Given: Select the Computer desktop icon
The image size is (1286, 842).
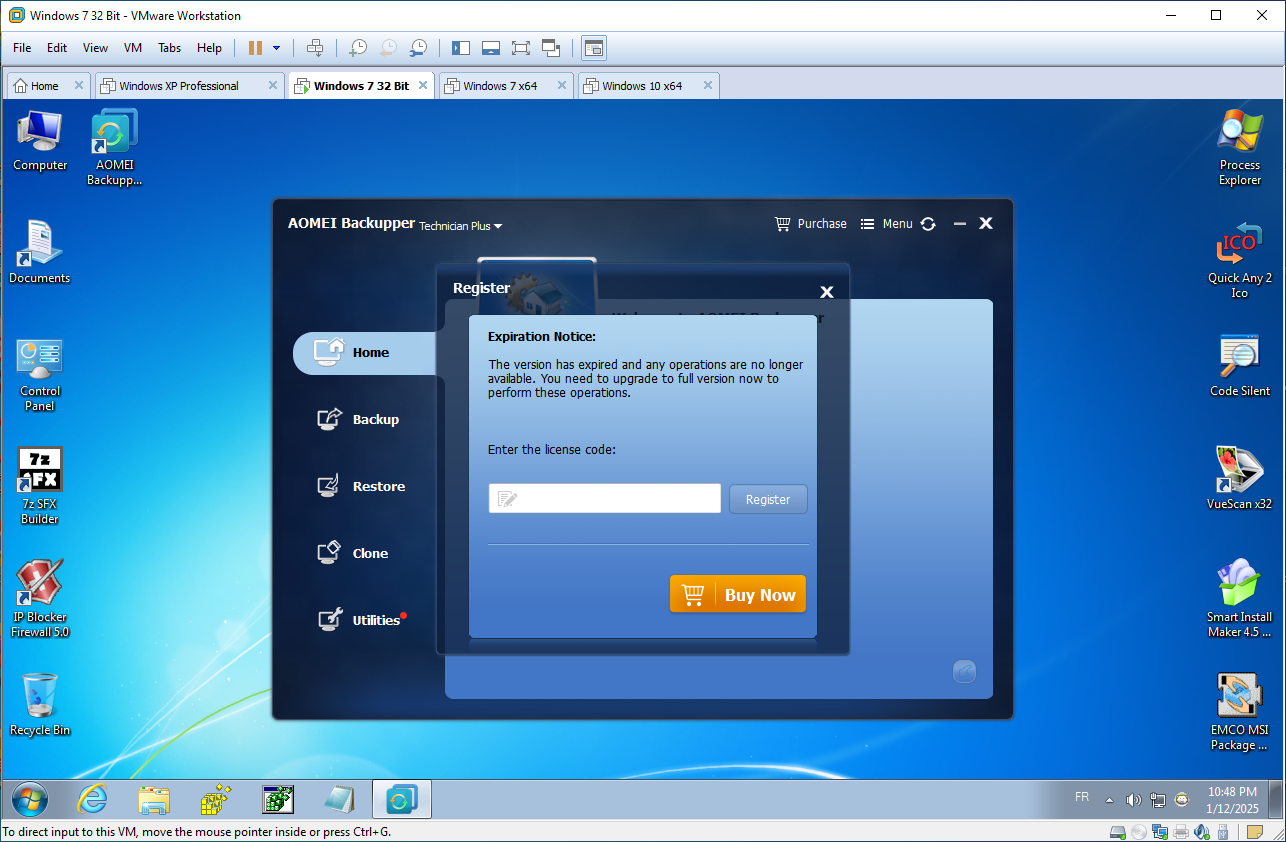Looking at the screenshot, I should coord(40,141).
